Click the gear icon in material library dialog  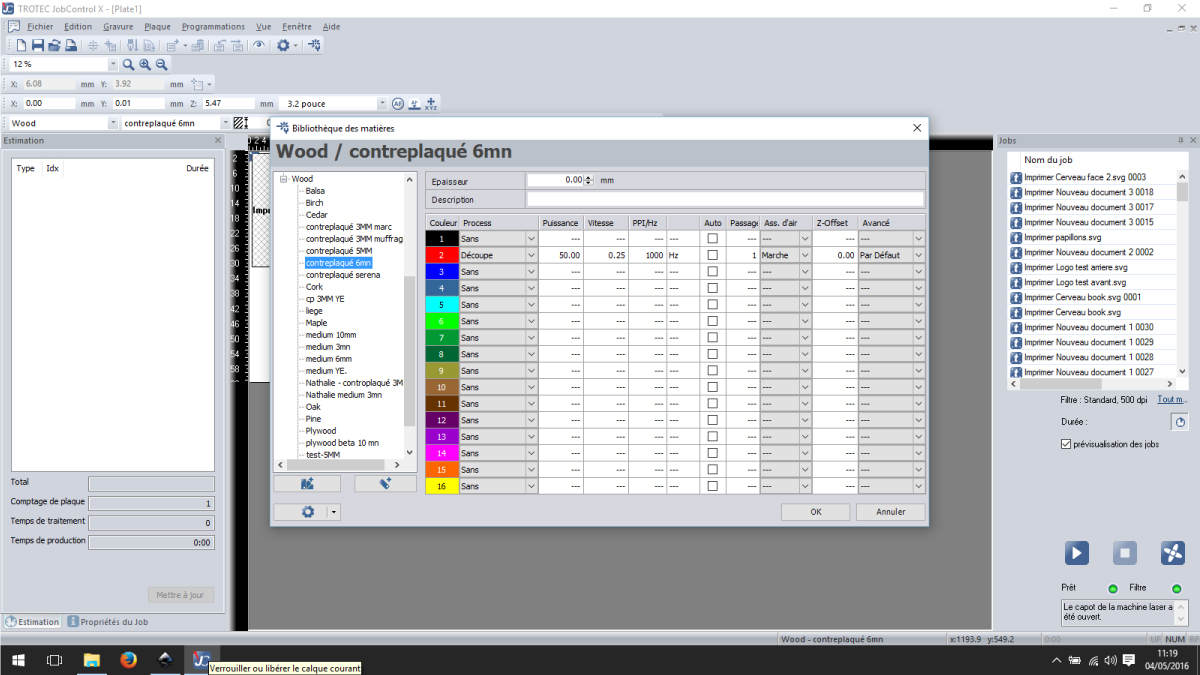[x=307, y=511]
